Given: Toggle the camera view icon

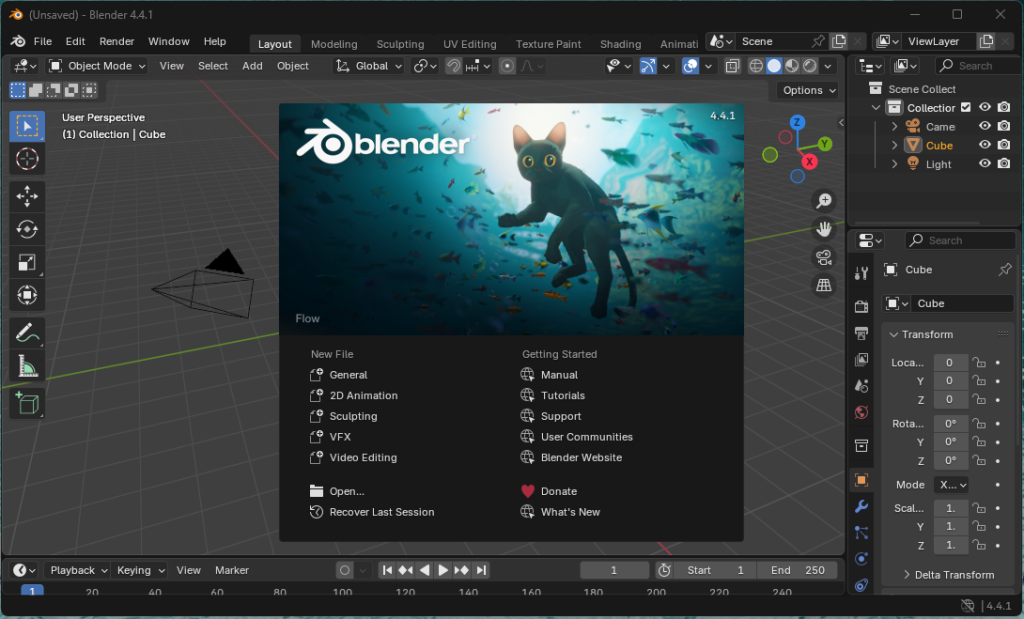Looking at the screenshot, I should pyautogui.click(x=824, y=257).
